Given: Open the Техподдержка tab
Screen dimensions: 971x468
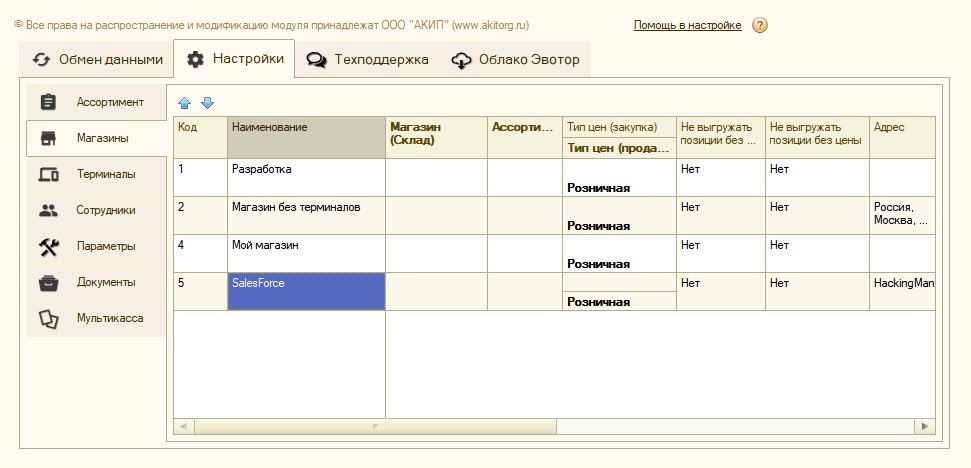Looking at the screenshot, I should click(368, 59).
